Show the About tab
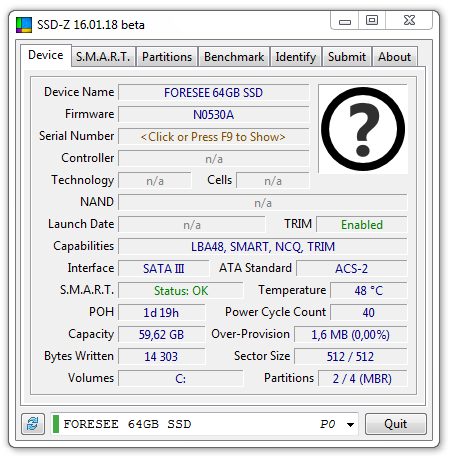 point(394,57)
